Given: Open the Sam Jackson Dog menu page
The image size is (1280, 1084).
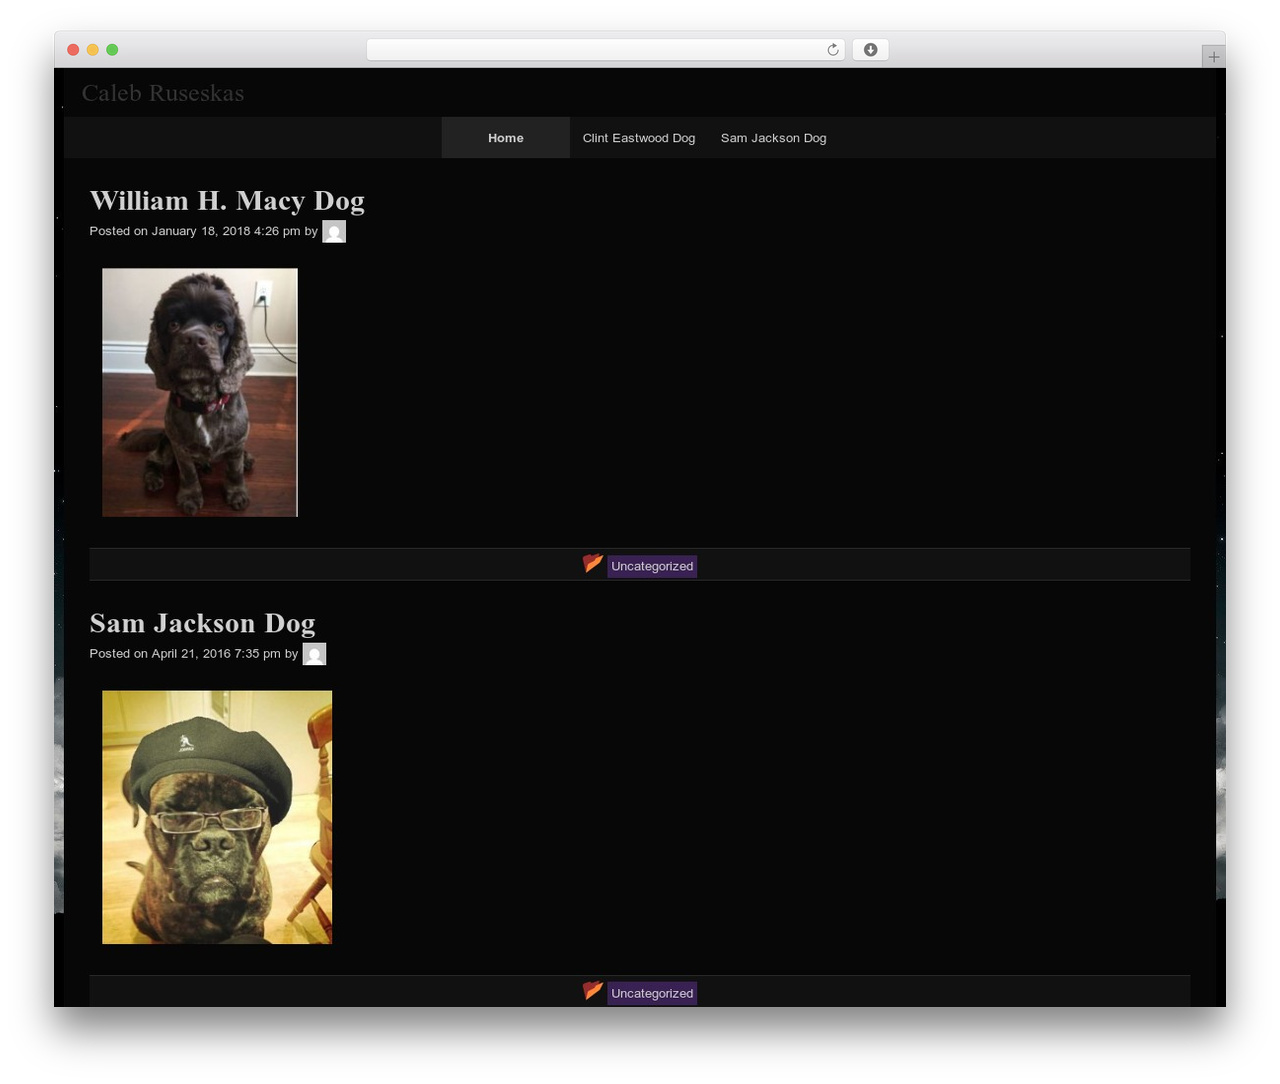Looking at the screenshot, I should (x=774, y=138).
